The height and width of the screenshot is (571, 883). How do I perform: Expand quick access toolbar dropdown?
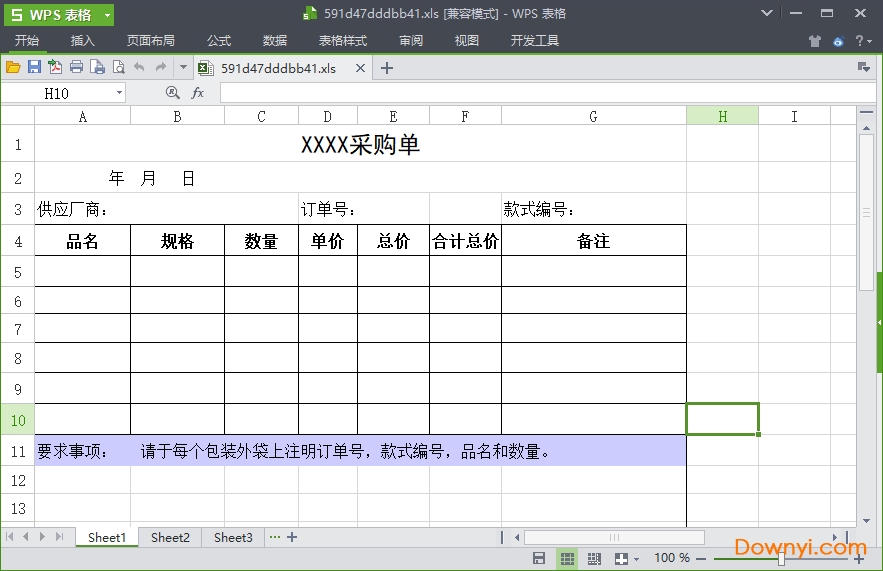[183, 68]
